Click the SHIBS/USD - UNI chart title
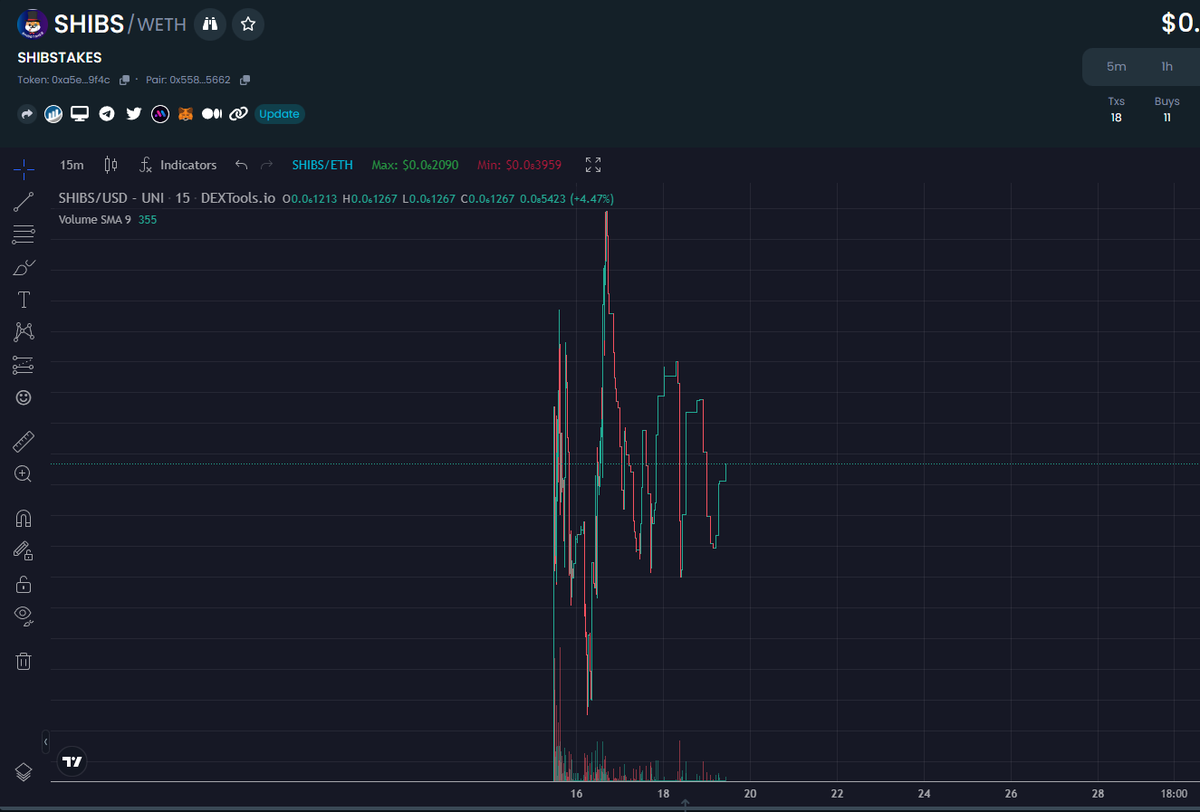 coord(111,199)
